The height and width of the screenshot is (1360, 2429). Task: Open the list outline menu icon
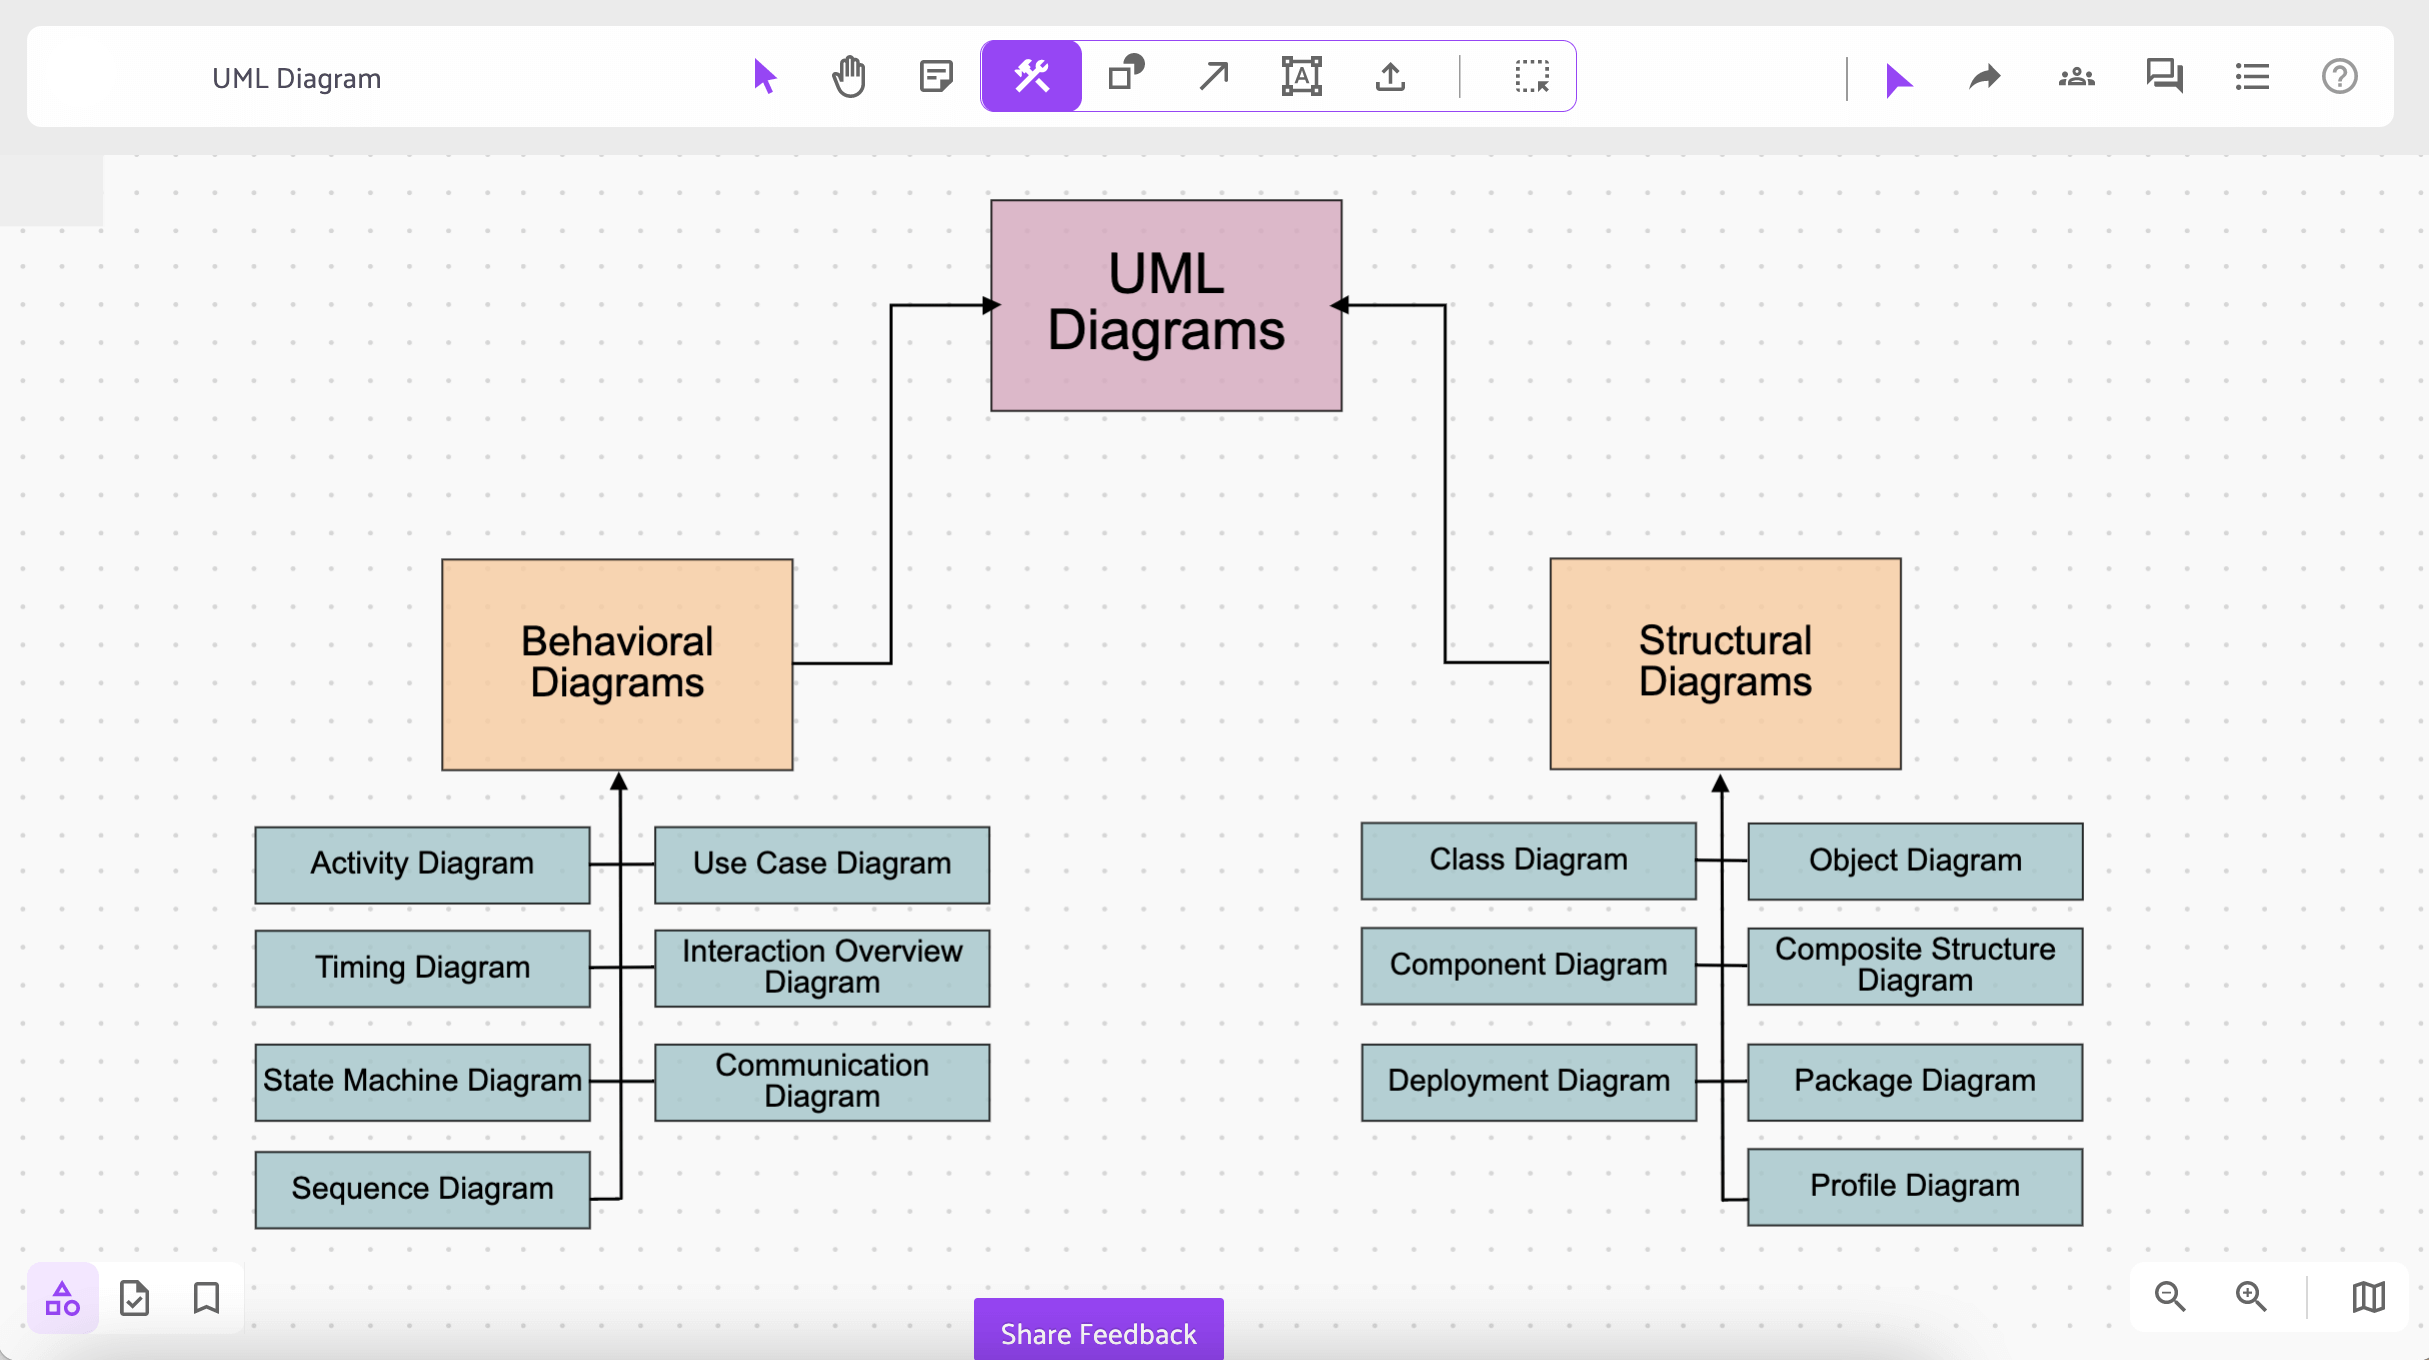pyautogui.click(x=2252, y=77)
